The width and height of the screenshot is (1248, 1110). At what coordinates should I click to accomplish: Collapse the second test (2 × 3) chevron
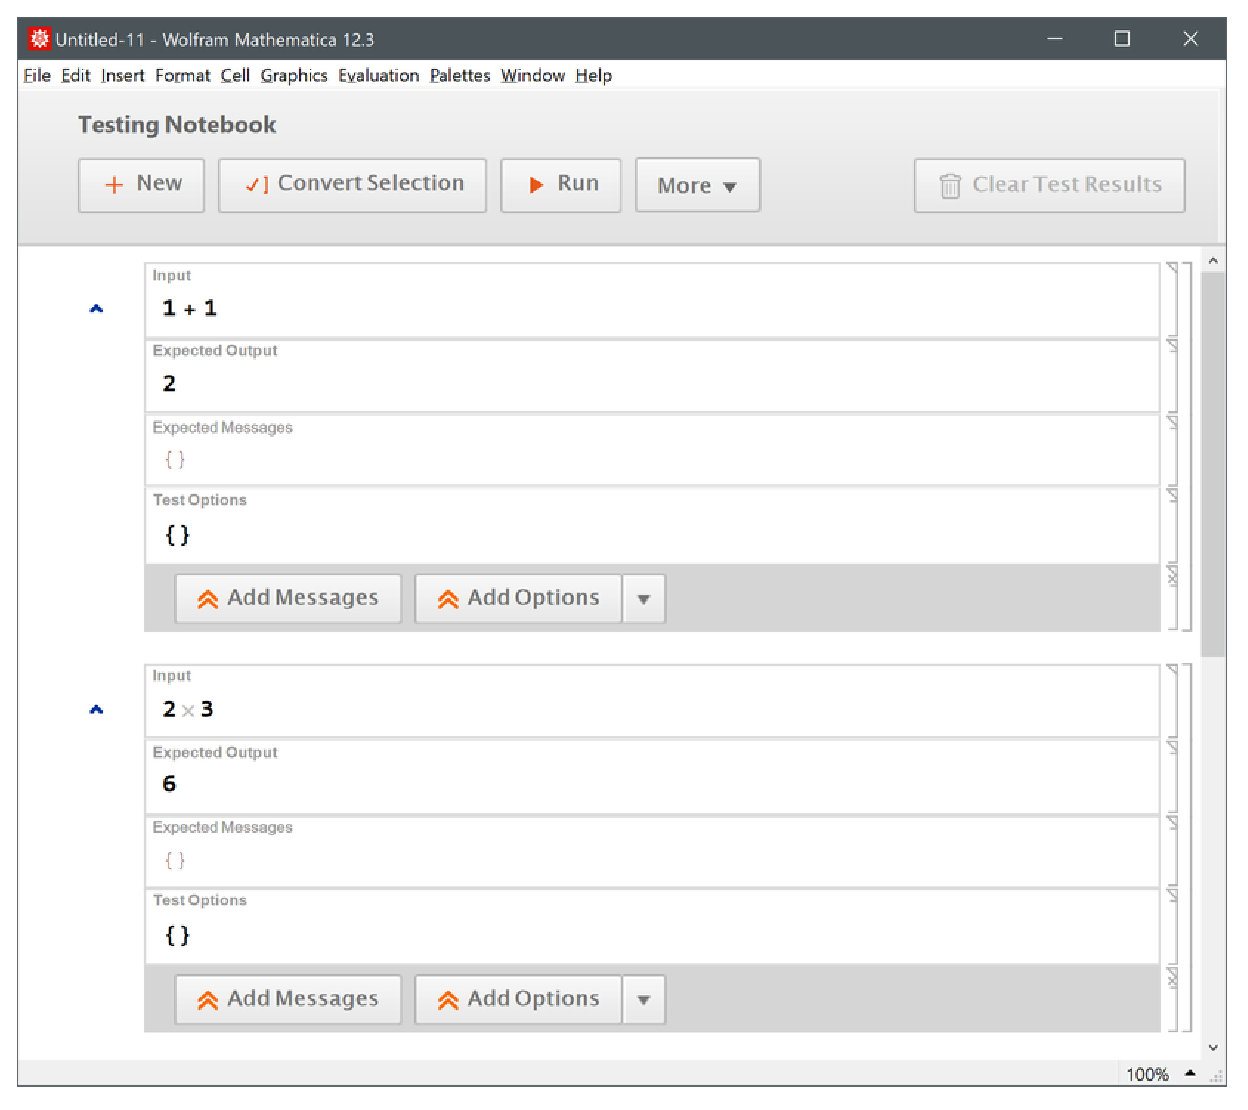tap(96, 710)
